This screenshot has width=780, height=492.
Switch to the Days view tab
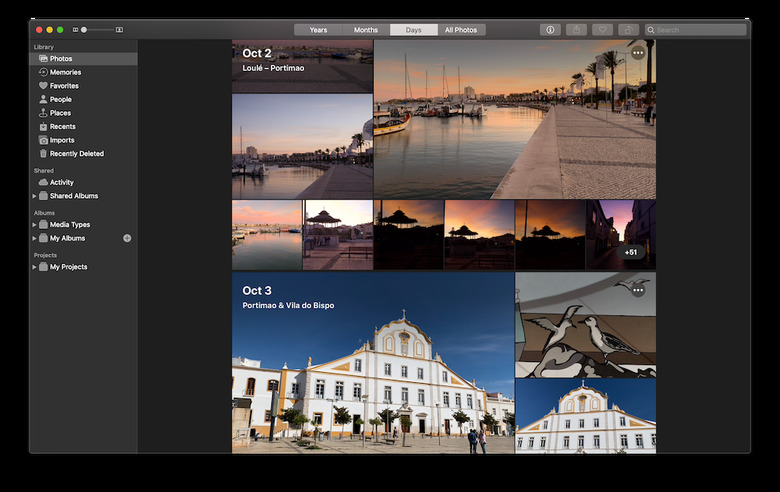click(413, 30)
